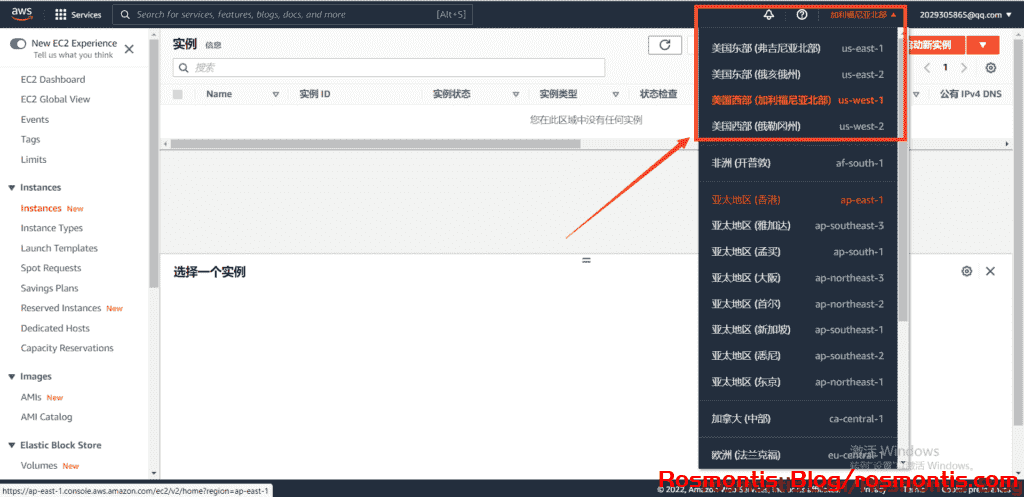The width and height of the screenshot is (1024, 497).
Task: Select region us-west-2 Oregon
Action: coord(797,126)
